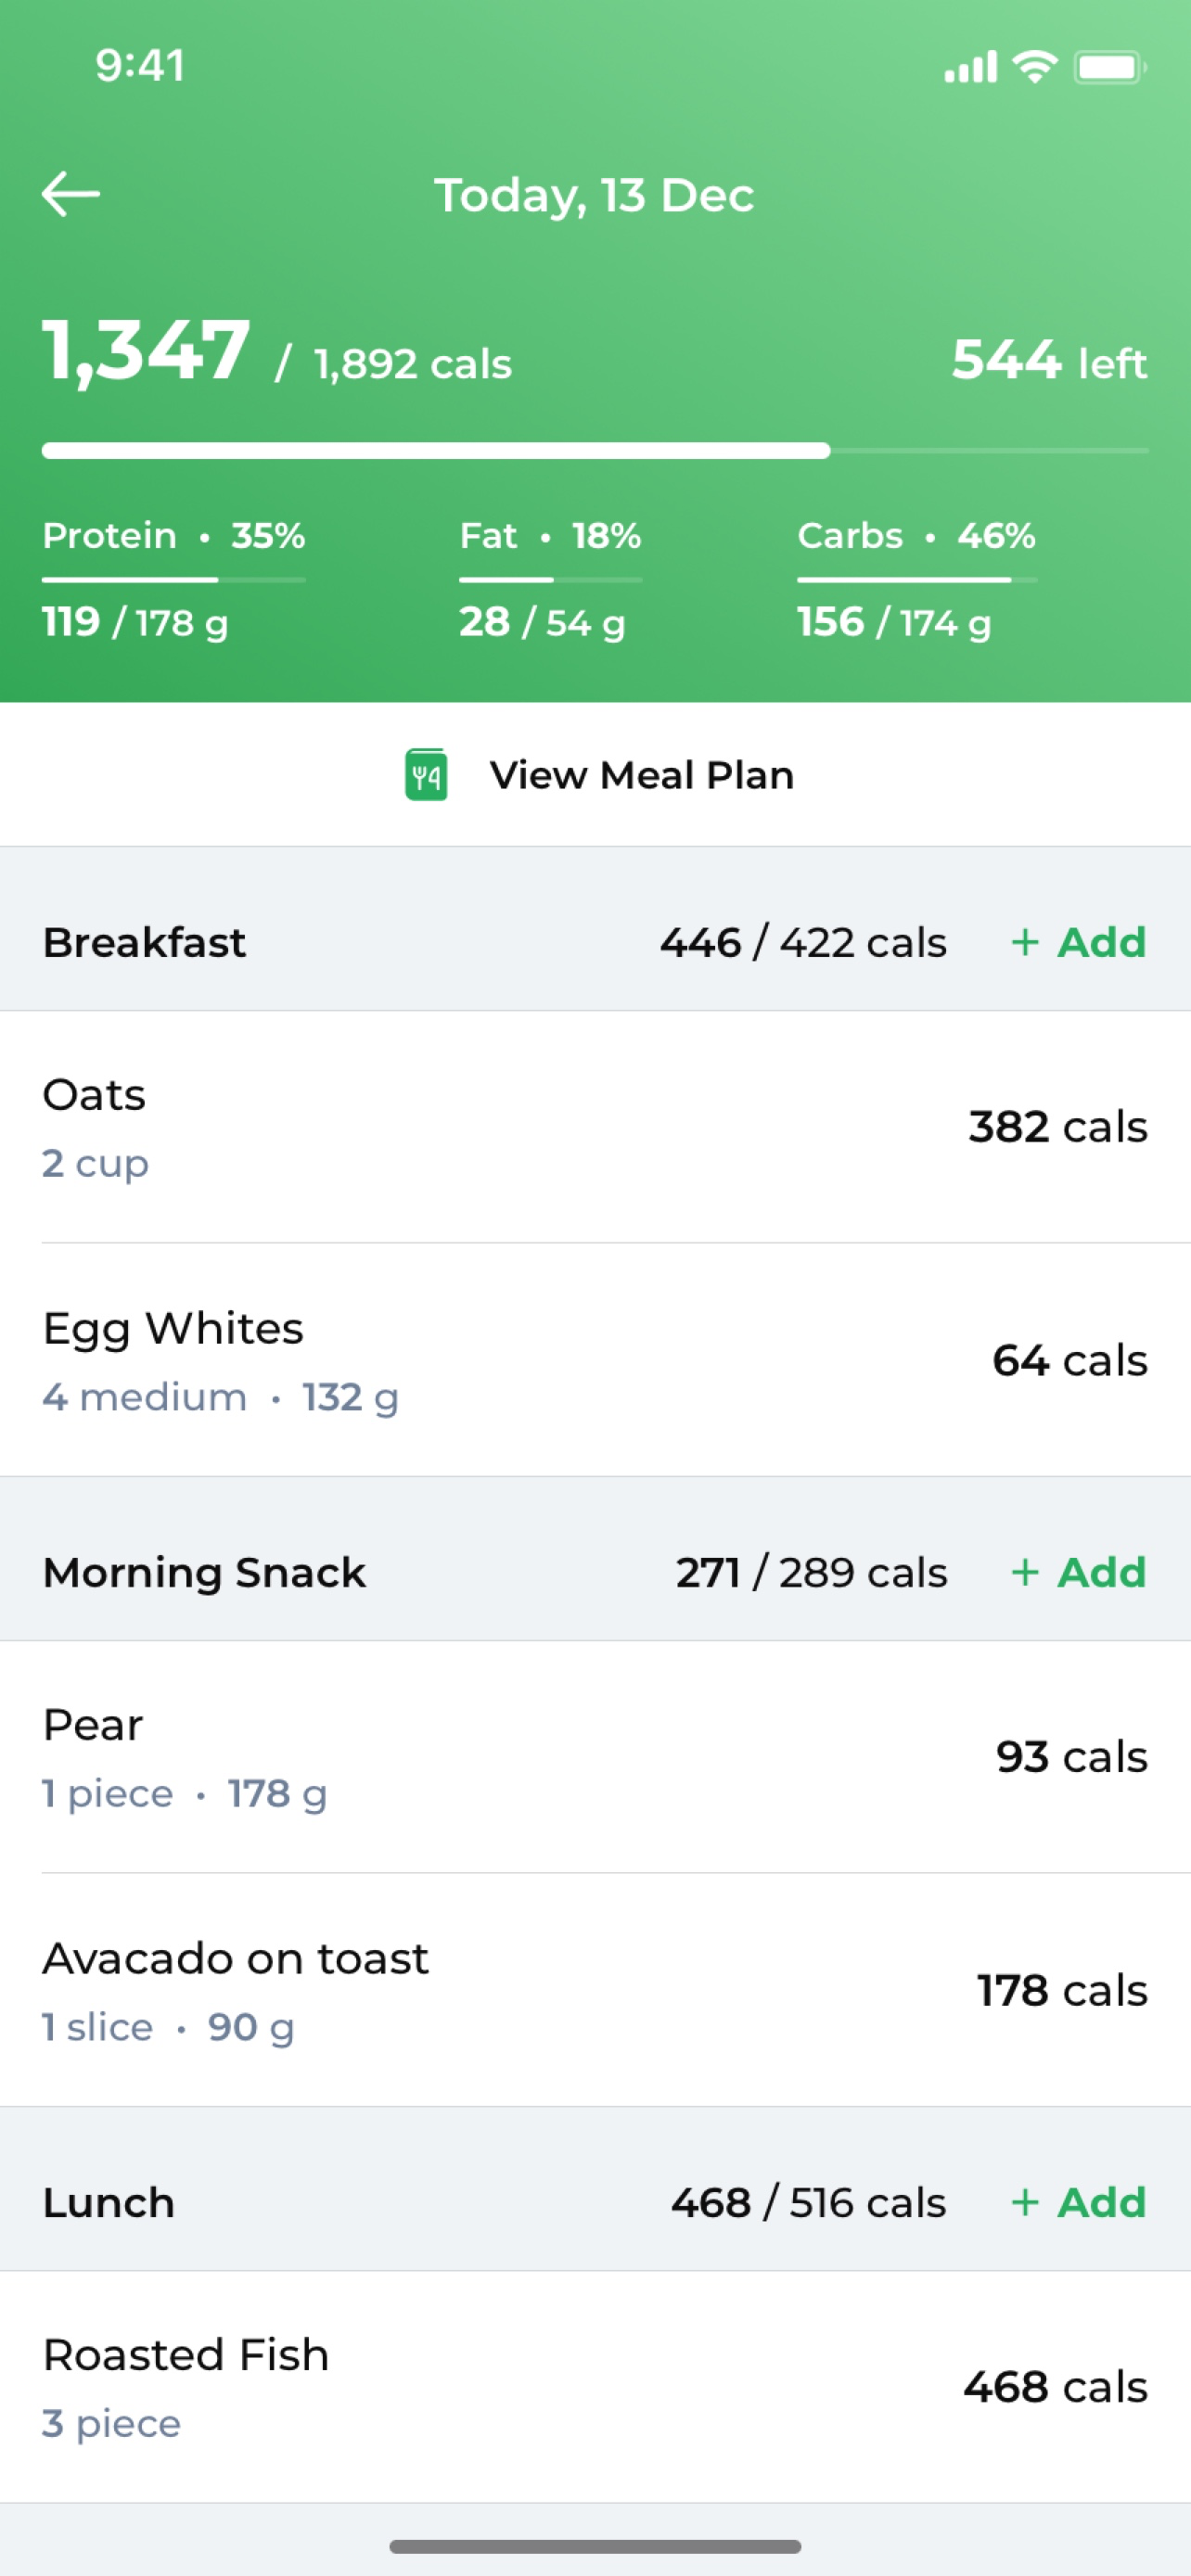Add an item to Lunch
Viewport: 1191px width, 2576px height.
(x=1078, y=2203)
